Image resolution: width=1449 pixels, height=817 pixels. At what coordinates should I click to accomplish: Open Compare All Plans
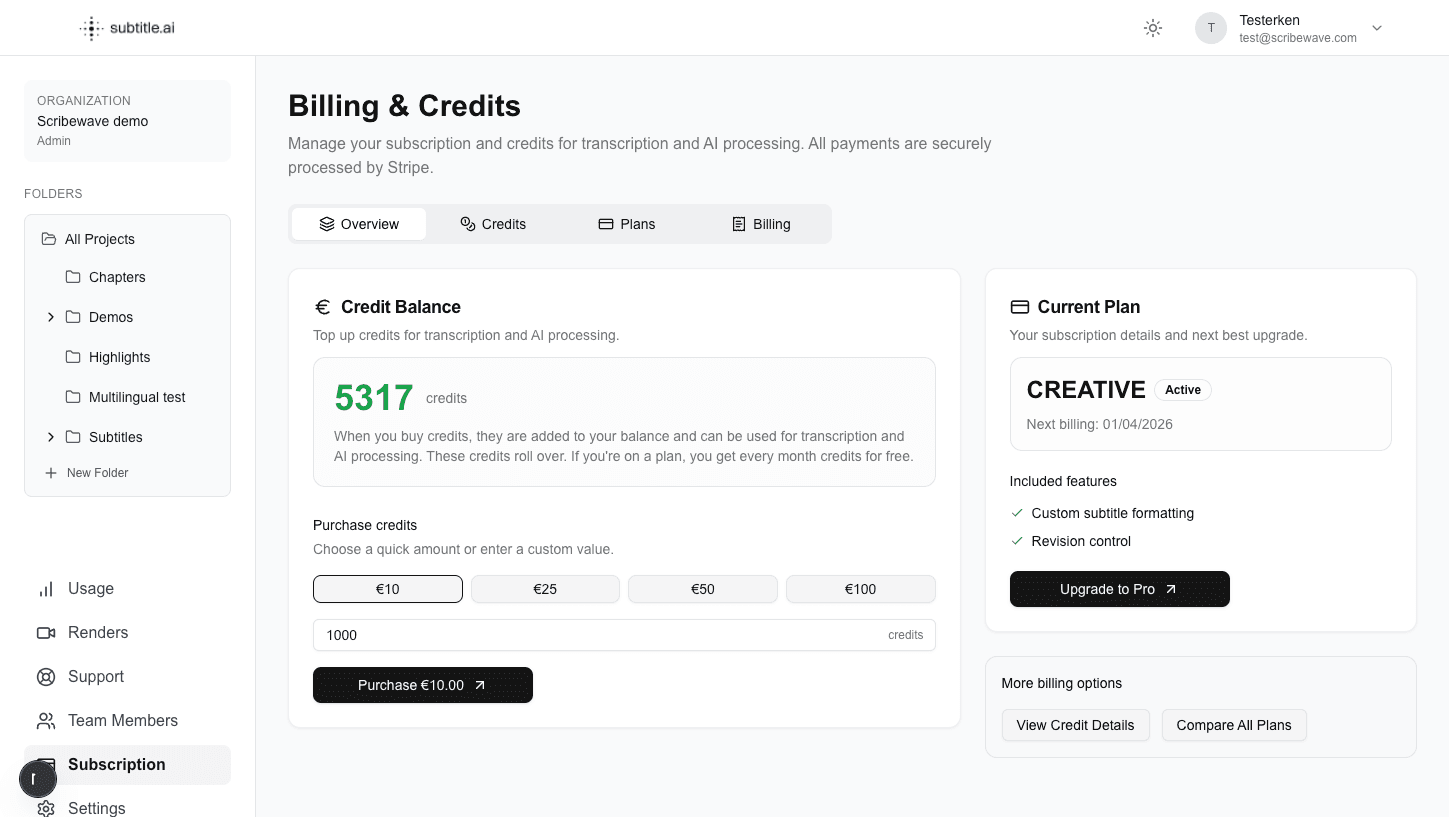pyautogui.click(x=1234, y=725)
